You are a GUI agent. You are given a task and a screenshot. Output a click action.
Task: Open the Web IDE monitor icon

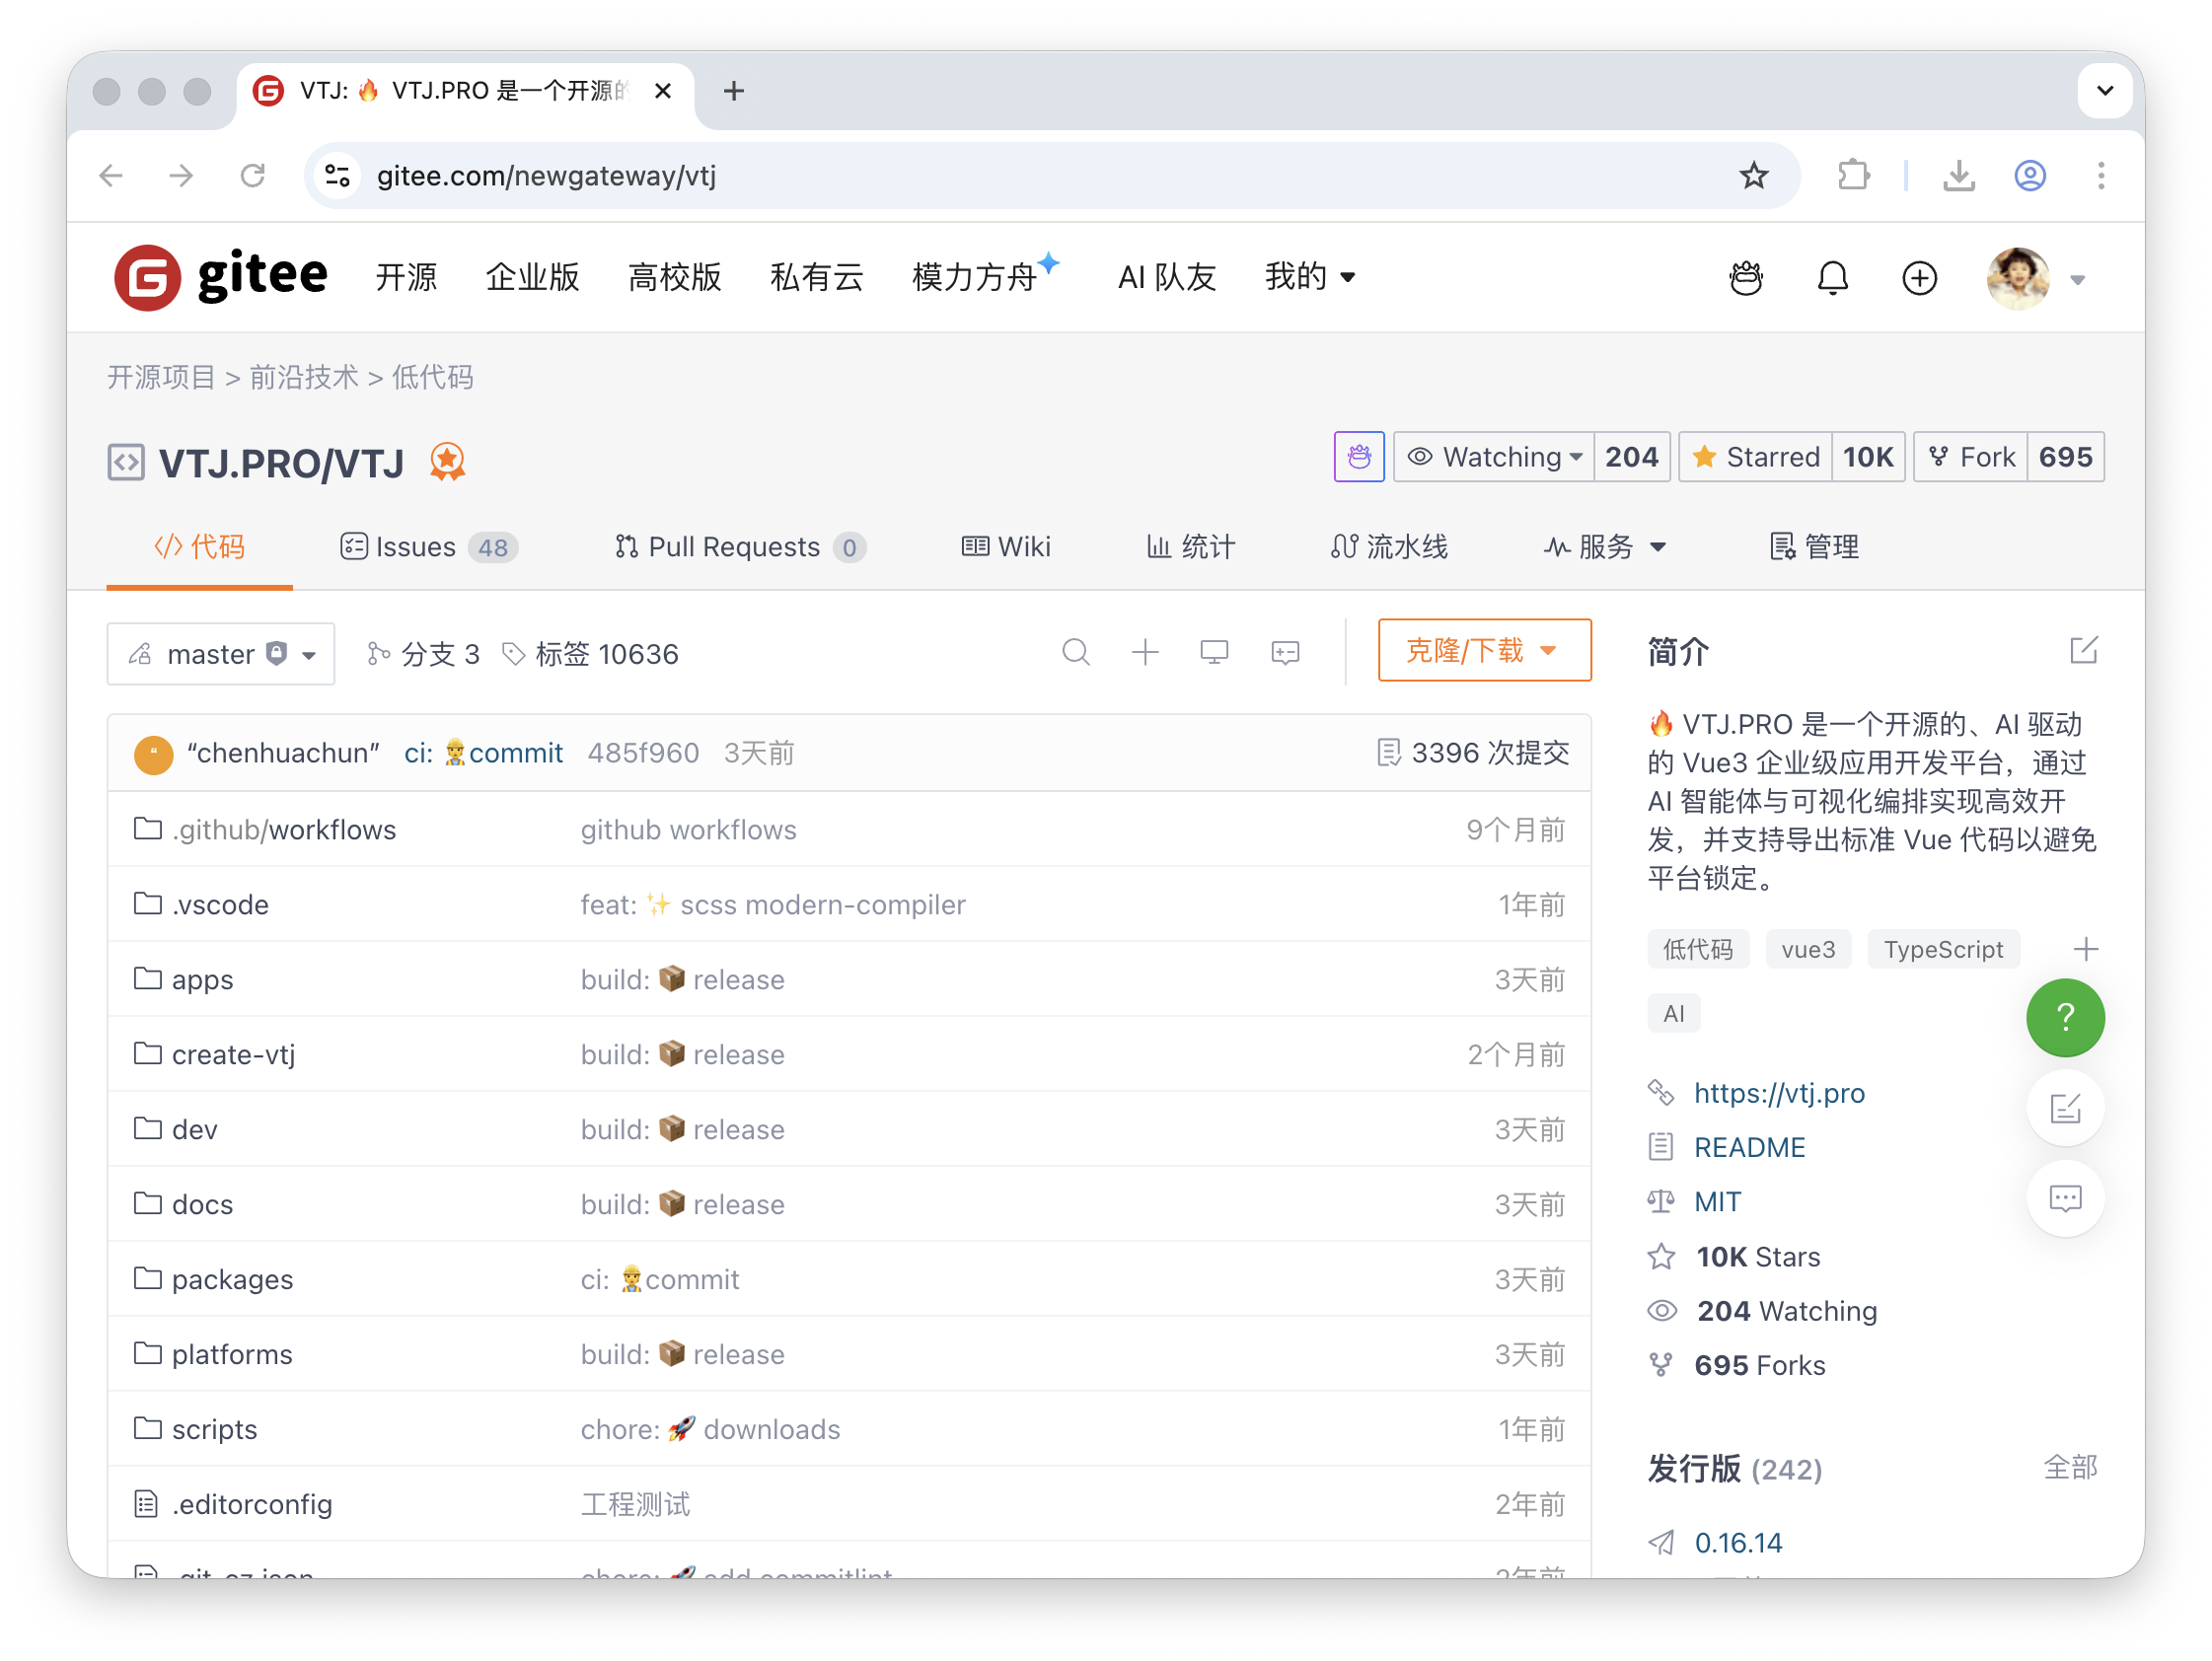1214,653
